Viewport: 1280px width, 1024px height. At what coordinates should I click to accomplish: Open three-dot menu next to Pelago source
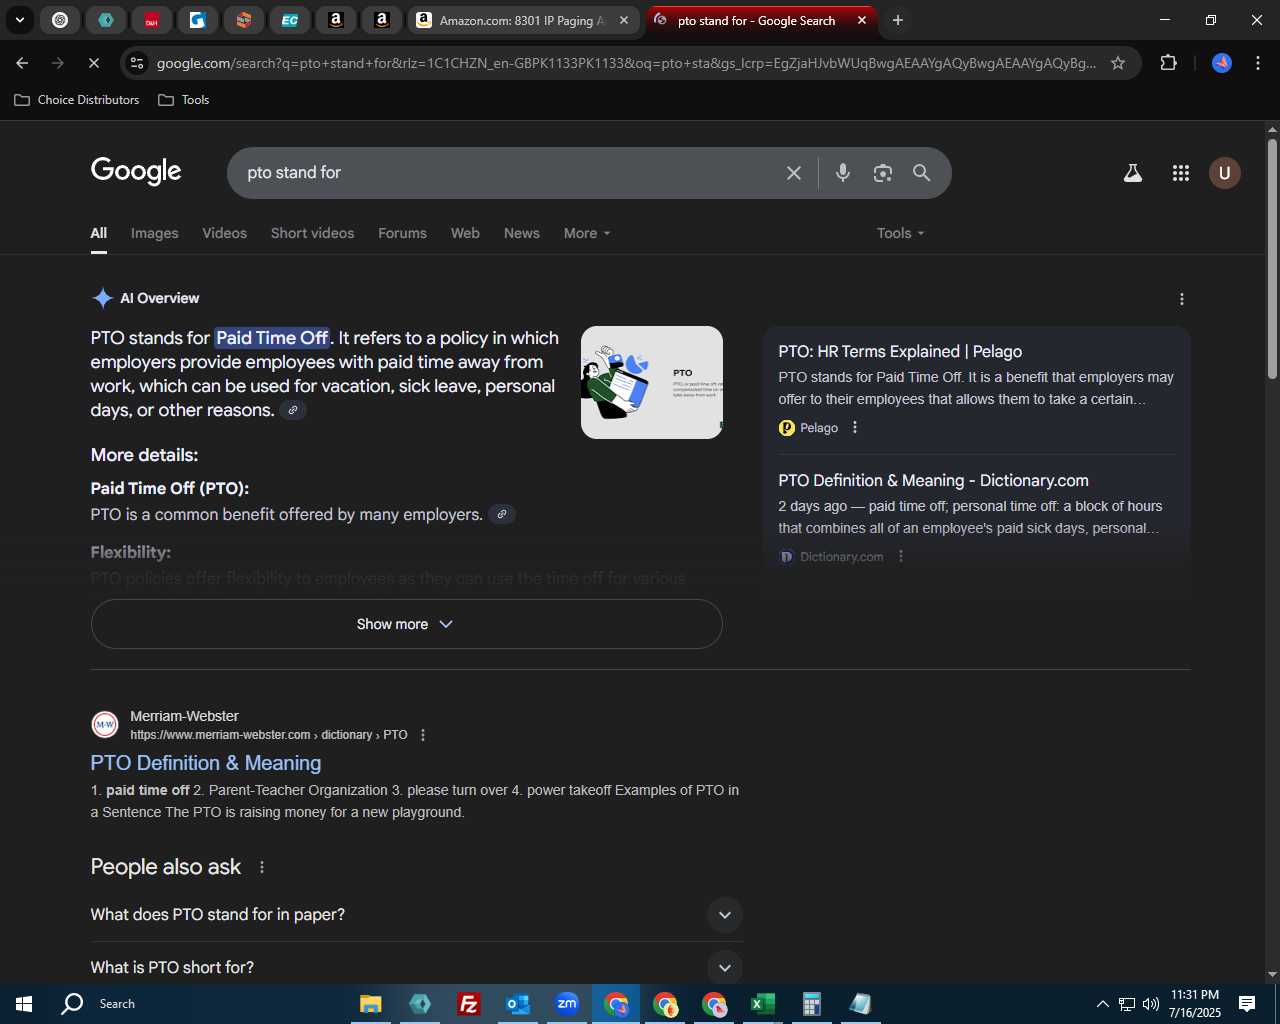pyautogui.click(x=855, y=428)
